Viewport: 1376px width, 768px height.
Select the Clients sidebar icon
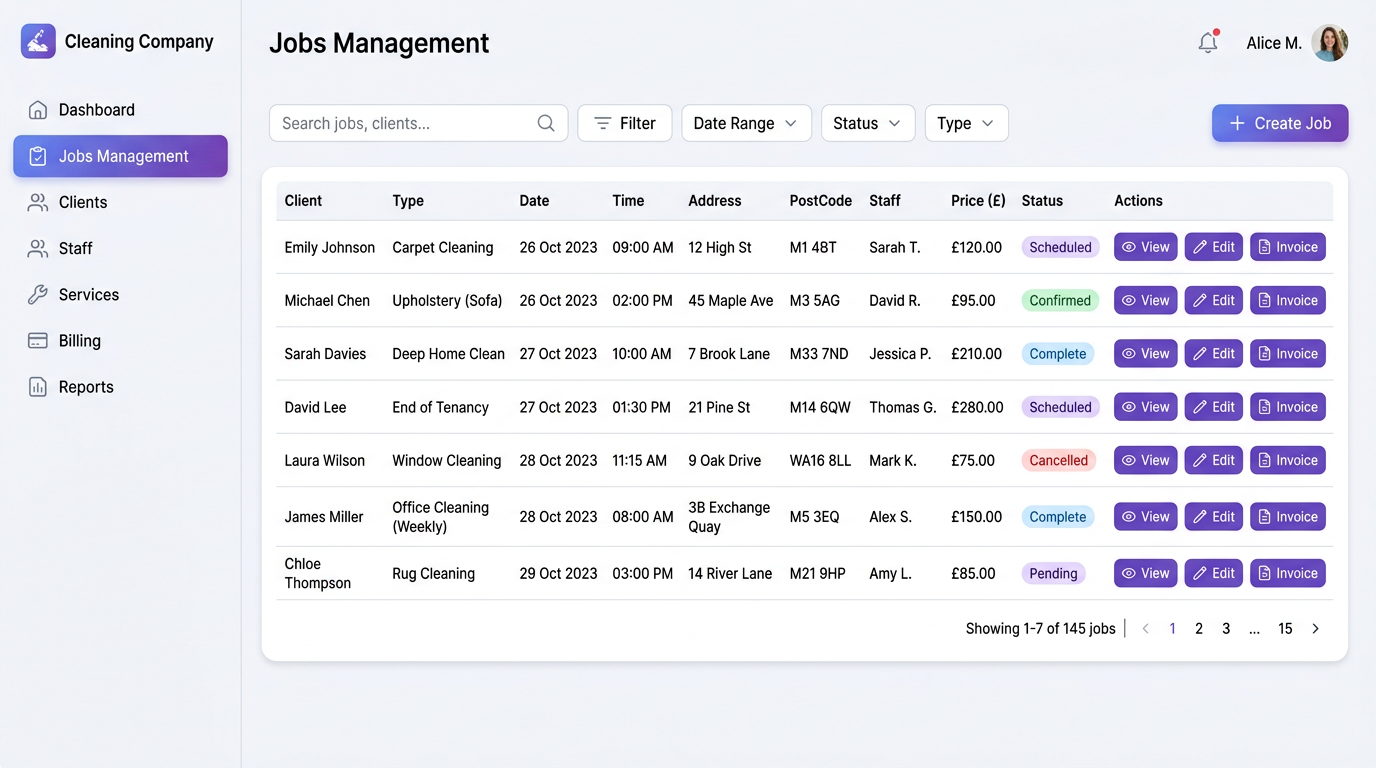tap(38, 202)
